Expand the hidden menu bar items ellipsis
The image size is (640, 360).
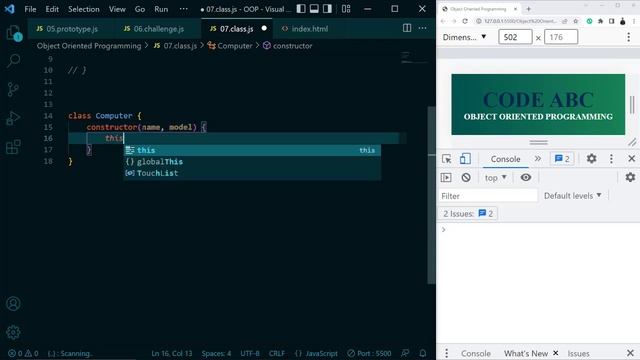click(184, 9)
